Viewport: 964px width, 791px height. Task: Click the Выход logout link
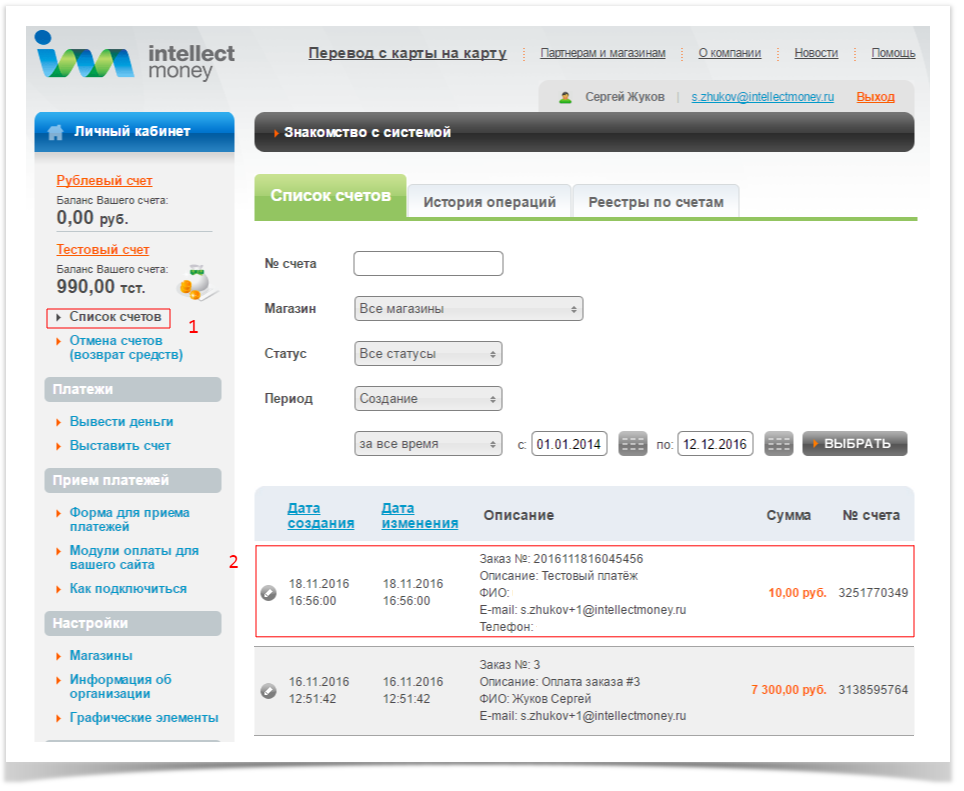tap(875, 97)
